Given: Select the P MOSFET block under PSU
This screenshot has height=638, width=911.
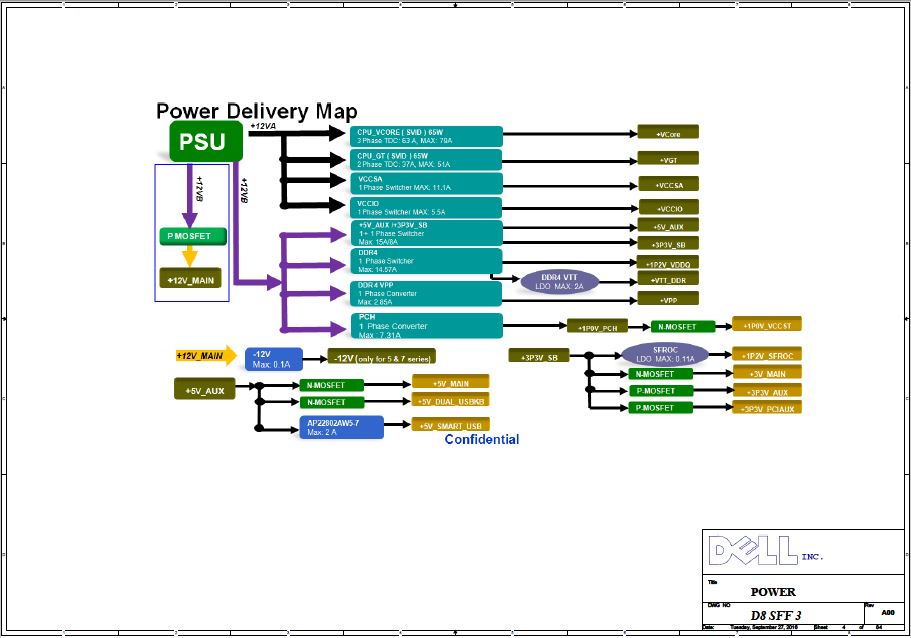Looking at the screenshot, I should [193, 236].
